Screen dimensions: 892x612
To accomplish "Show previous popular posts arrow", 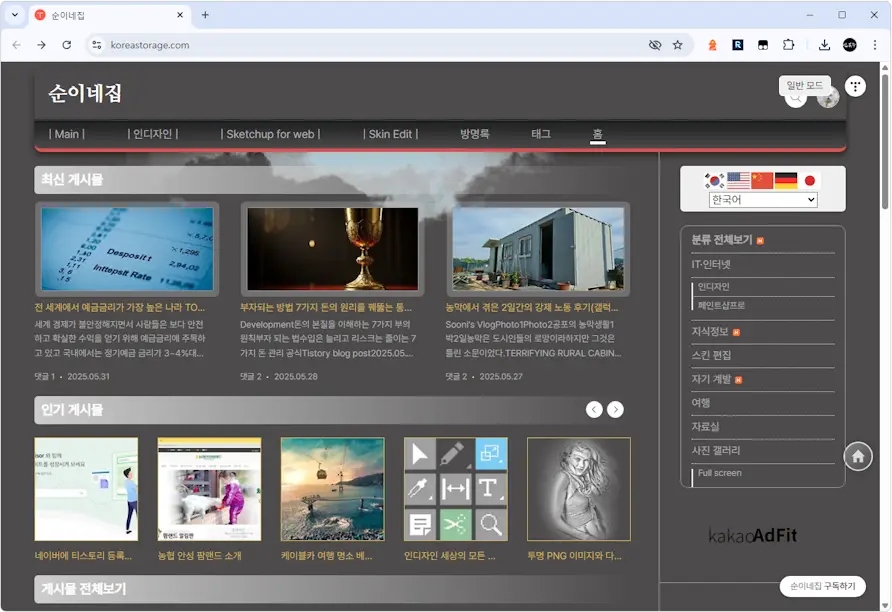I will (594, 410).
